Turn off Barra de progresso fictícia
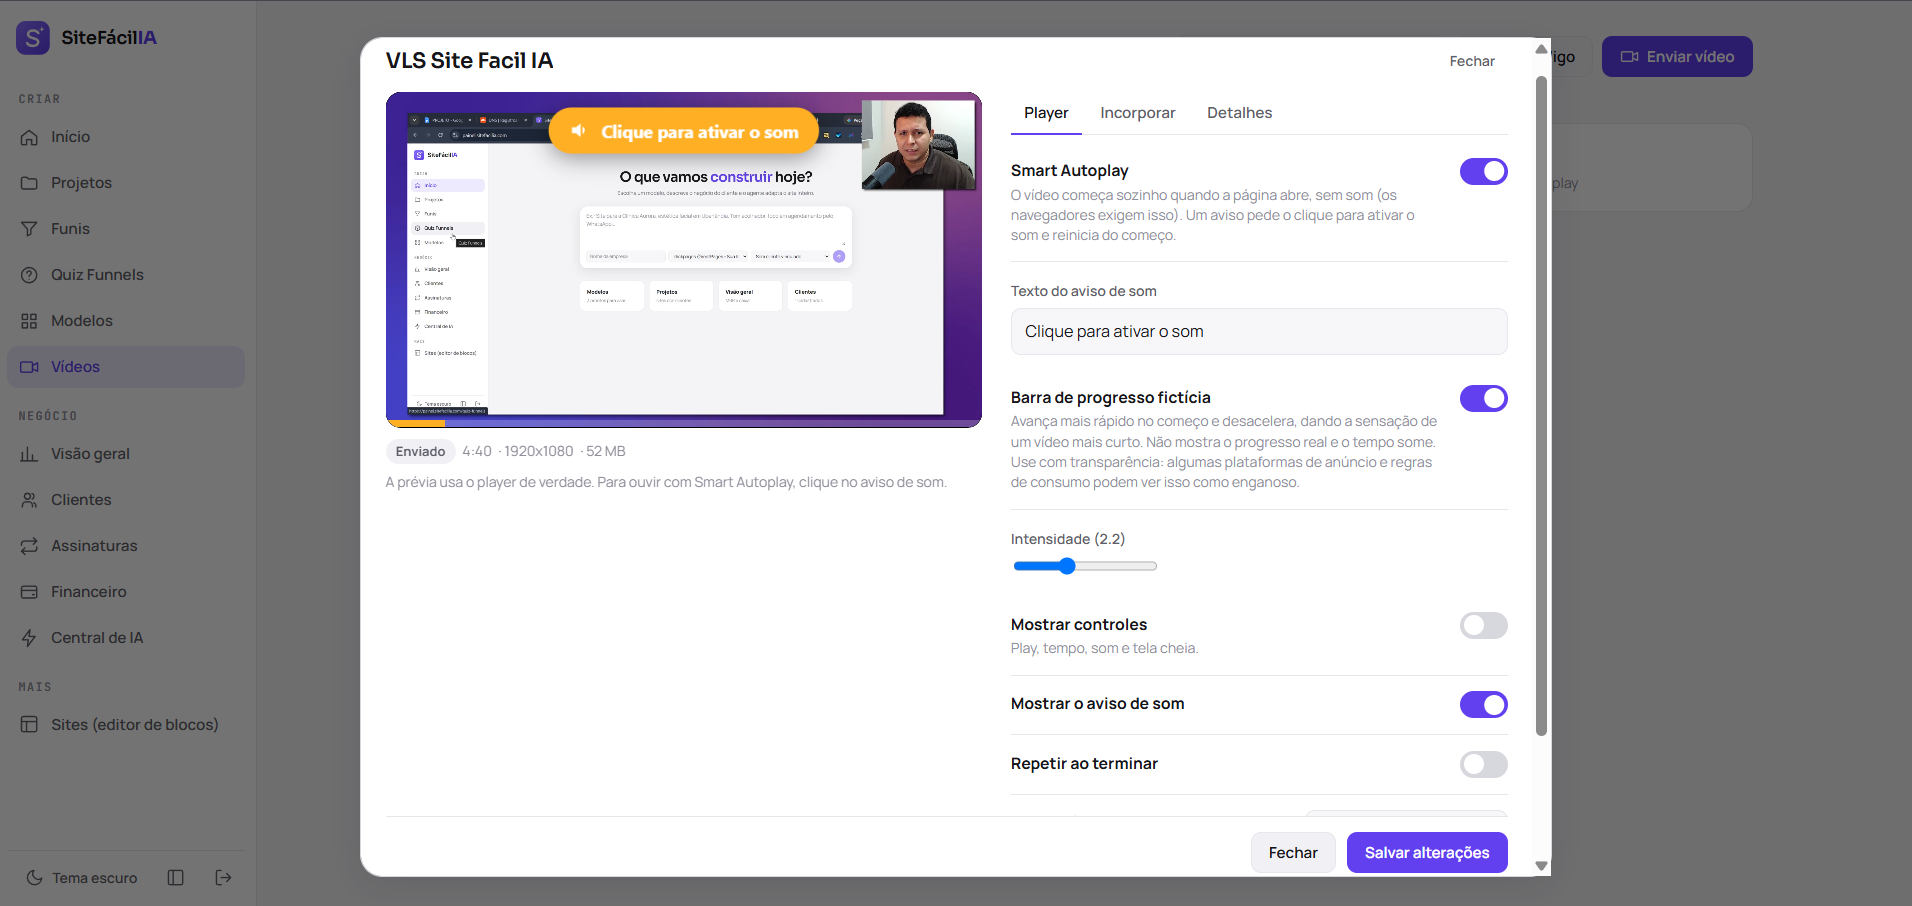This screenshot has width=1912, height=906. point(1484,399)
